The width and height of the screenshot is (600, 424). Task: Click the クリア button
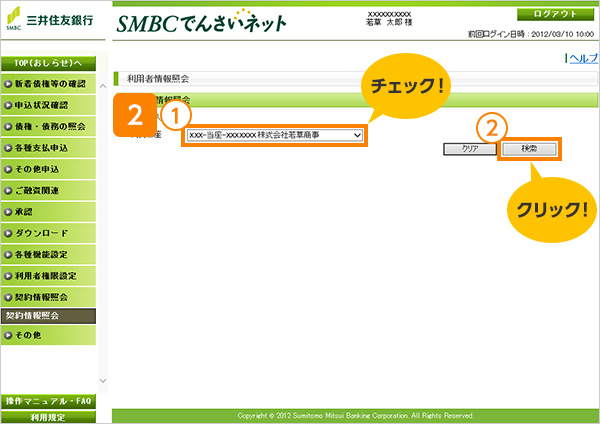click(470, 149)
